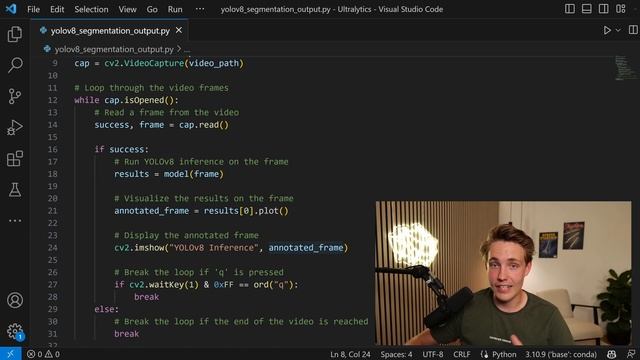
Task: Open the Accounts menu icon
Action: pyautogui.click(x=15, y=300)
